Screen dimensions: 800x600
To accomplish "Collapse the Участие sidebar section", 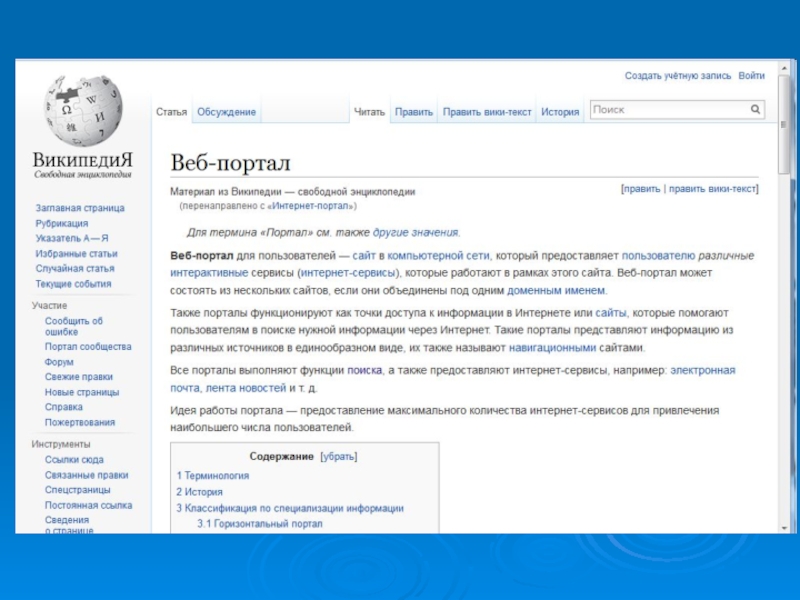I will (x=49, y=305).
